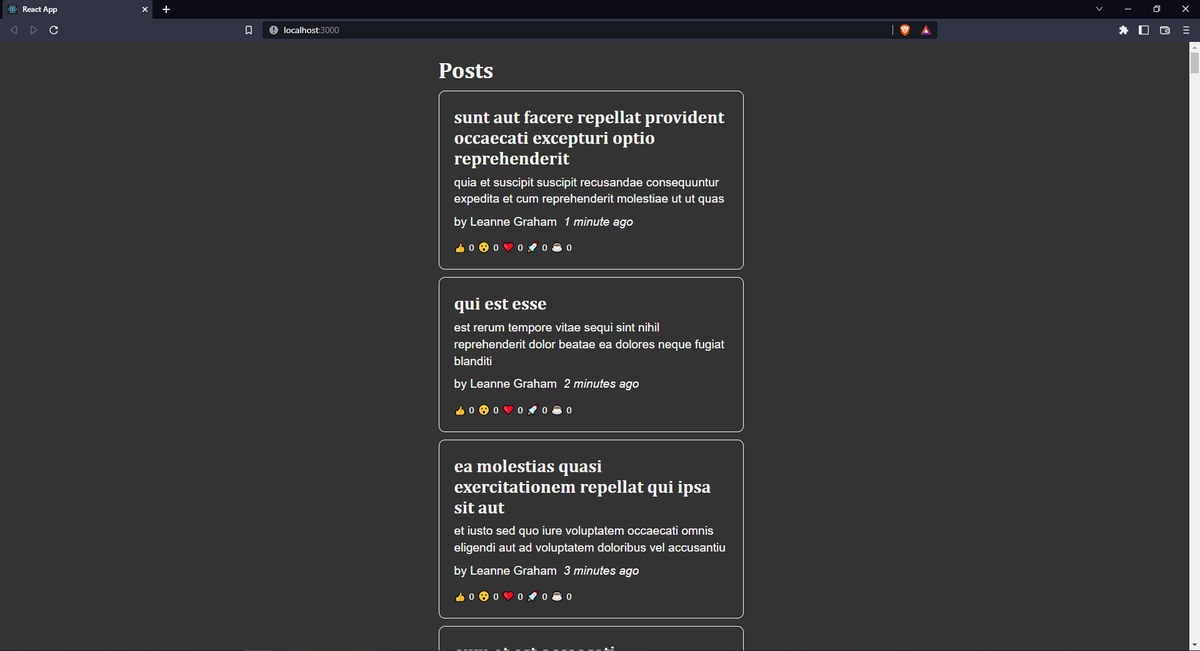Open the browser extensions puzzle icon
The width and height of the screenshot is (1200, 651).
click(1124, 30)
